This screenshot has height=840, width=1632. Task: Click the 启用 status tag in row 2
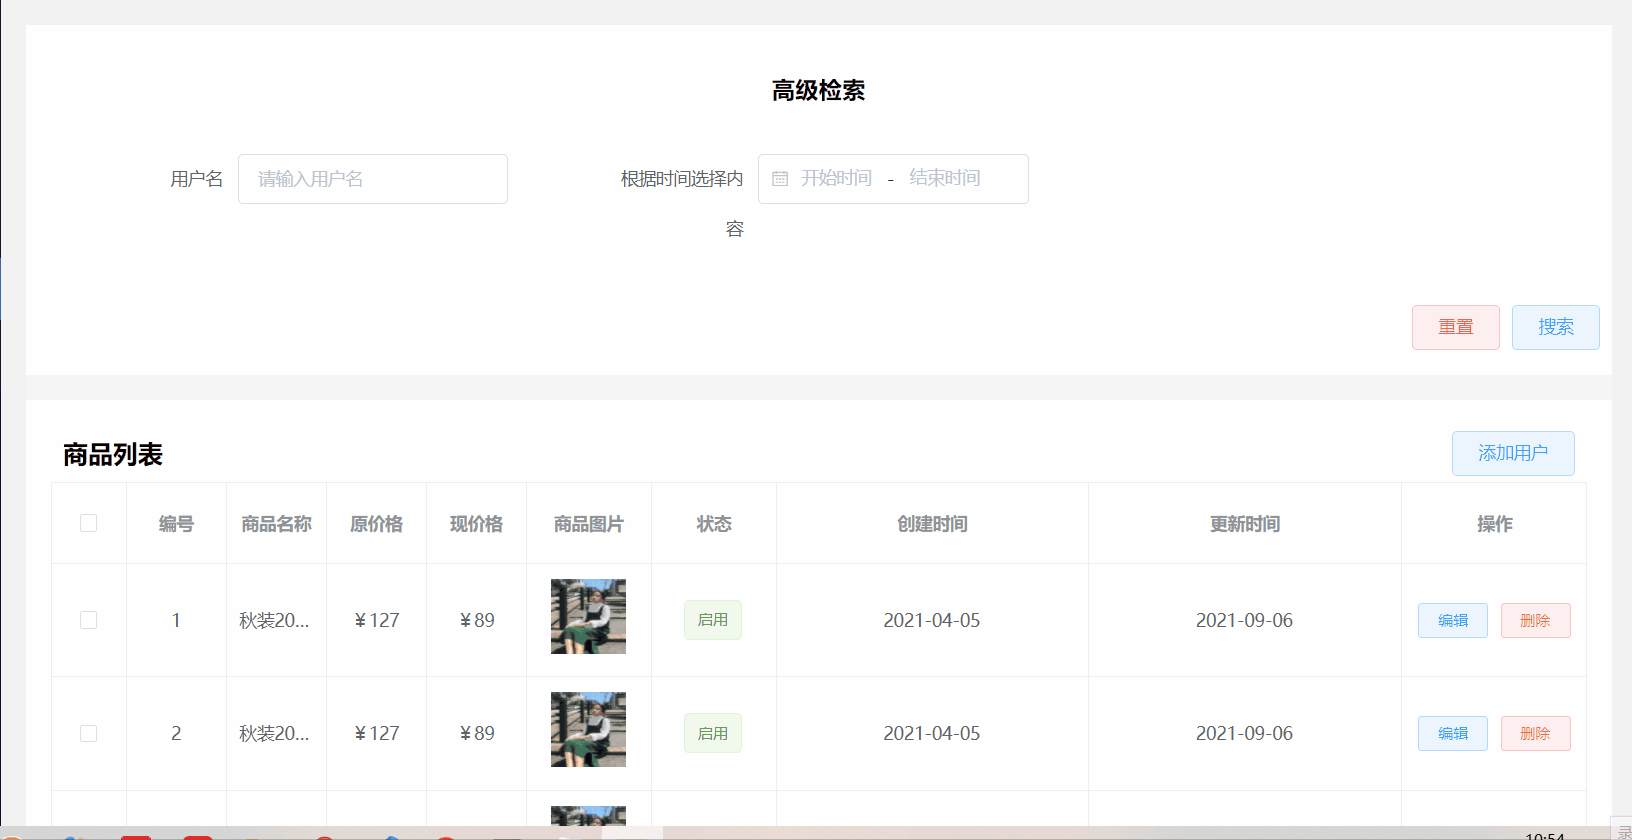[713, 733]
